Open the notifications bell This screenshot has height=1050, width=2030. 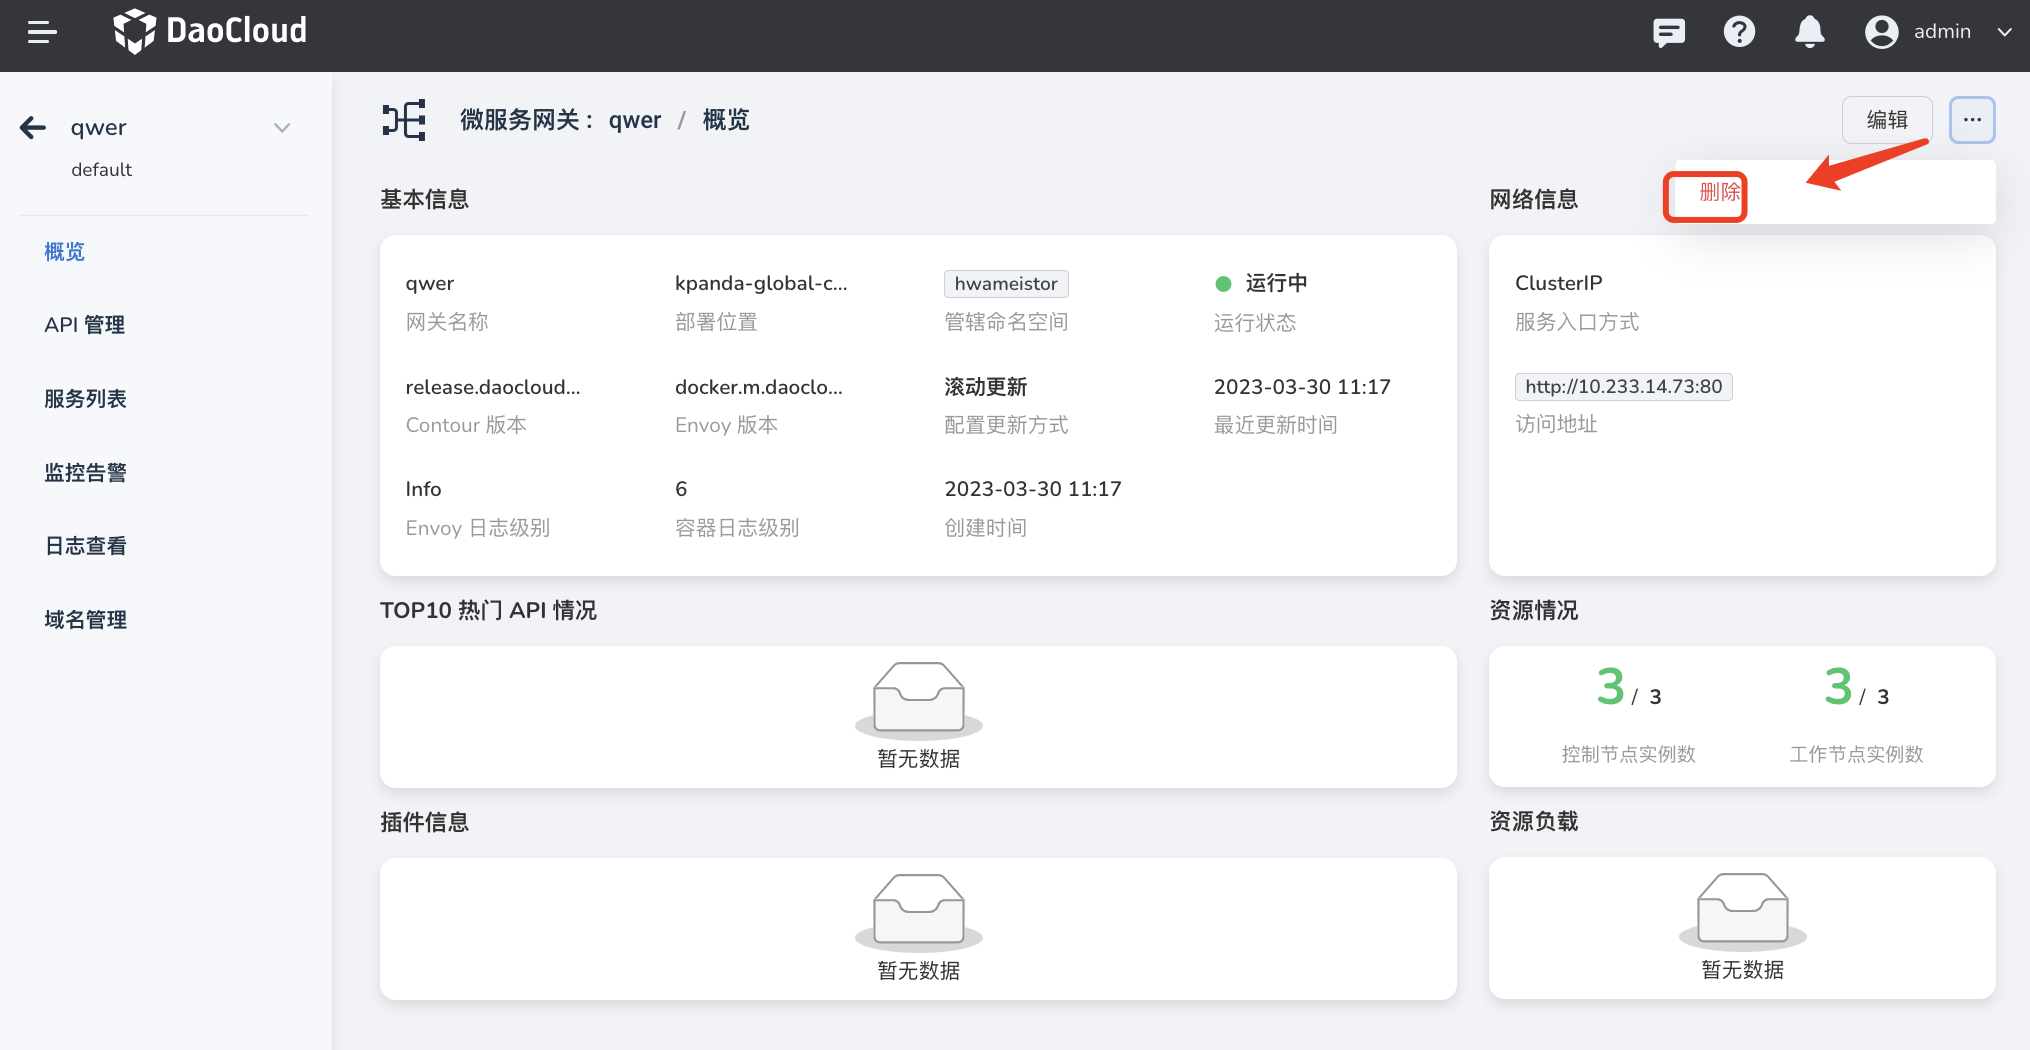(1809, 32)
